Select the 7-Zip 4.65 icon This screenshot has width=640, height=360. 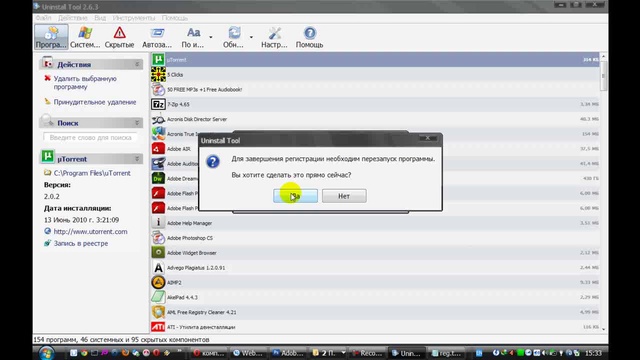(158, 104)
